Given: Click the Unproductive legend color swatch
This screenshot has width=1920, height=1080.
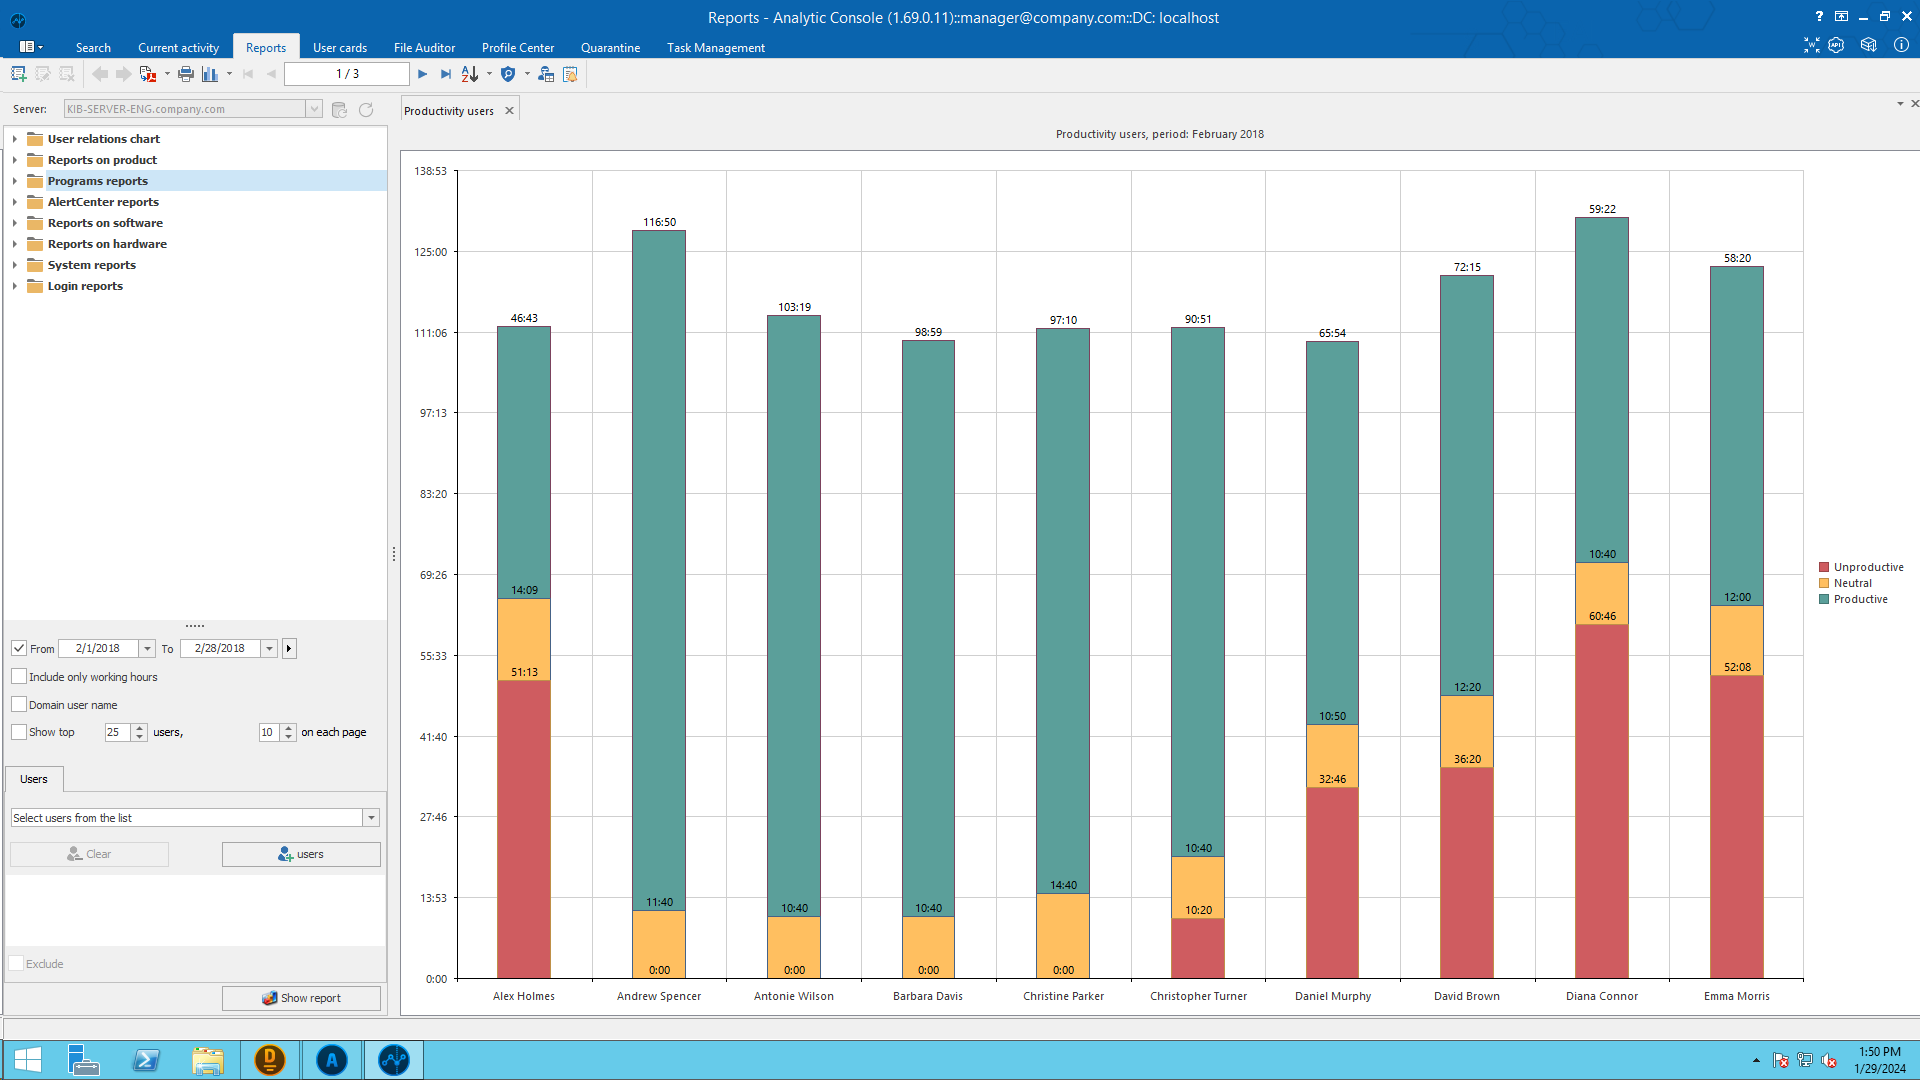Looking at the screenshot, I should pyautogui.click(x=1824, y=567).
